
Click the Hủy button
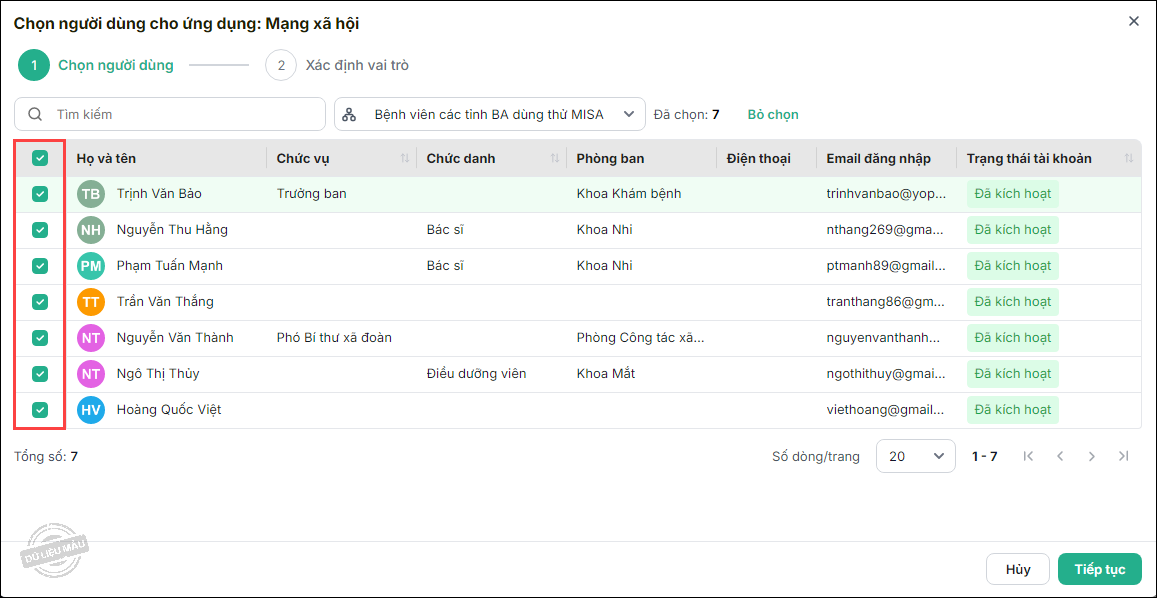(1017, 569)
